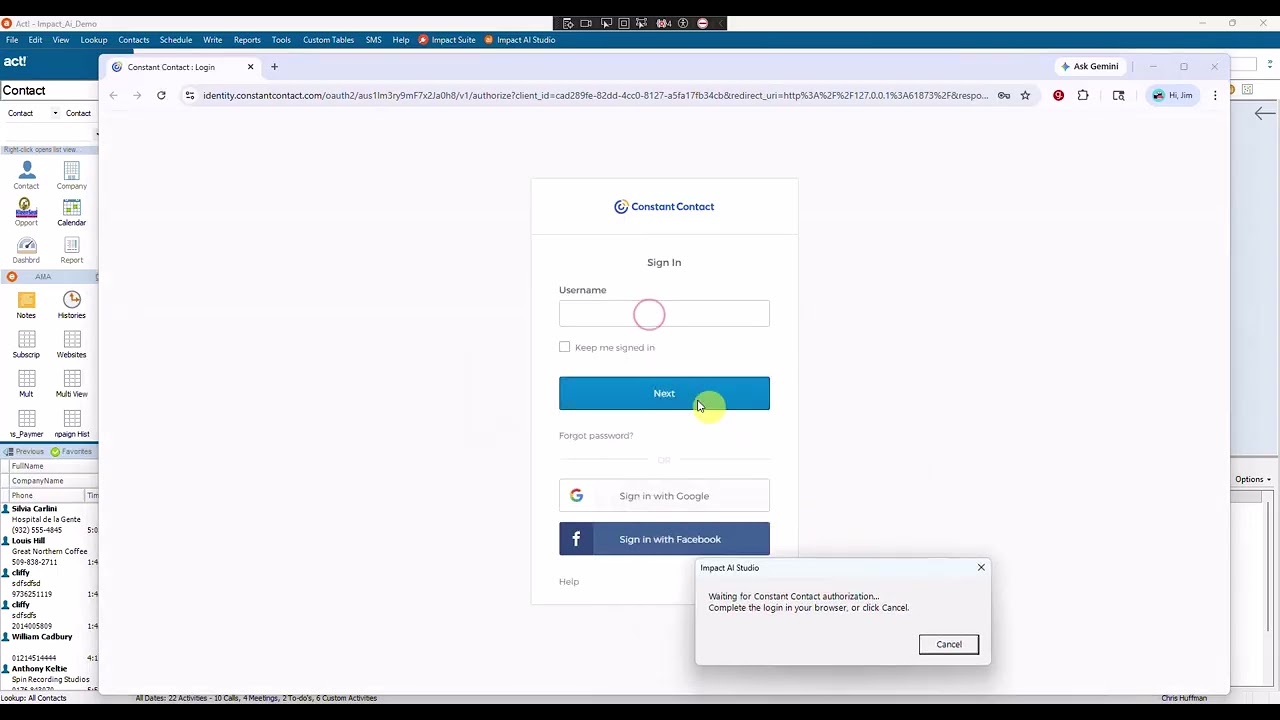
Task: Open the Reports menu
Action: 247,40
